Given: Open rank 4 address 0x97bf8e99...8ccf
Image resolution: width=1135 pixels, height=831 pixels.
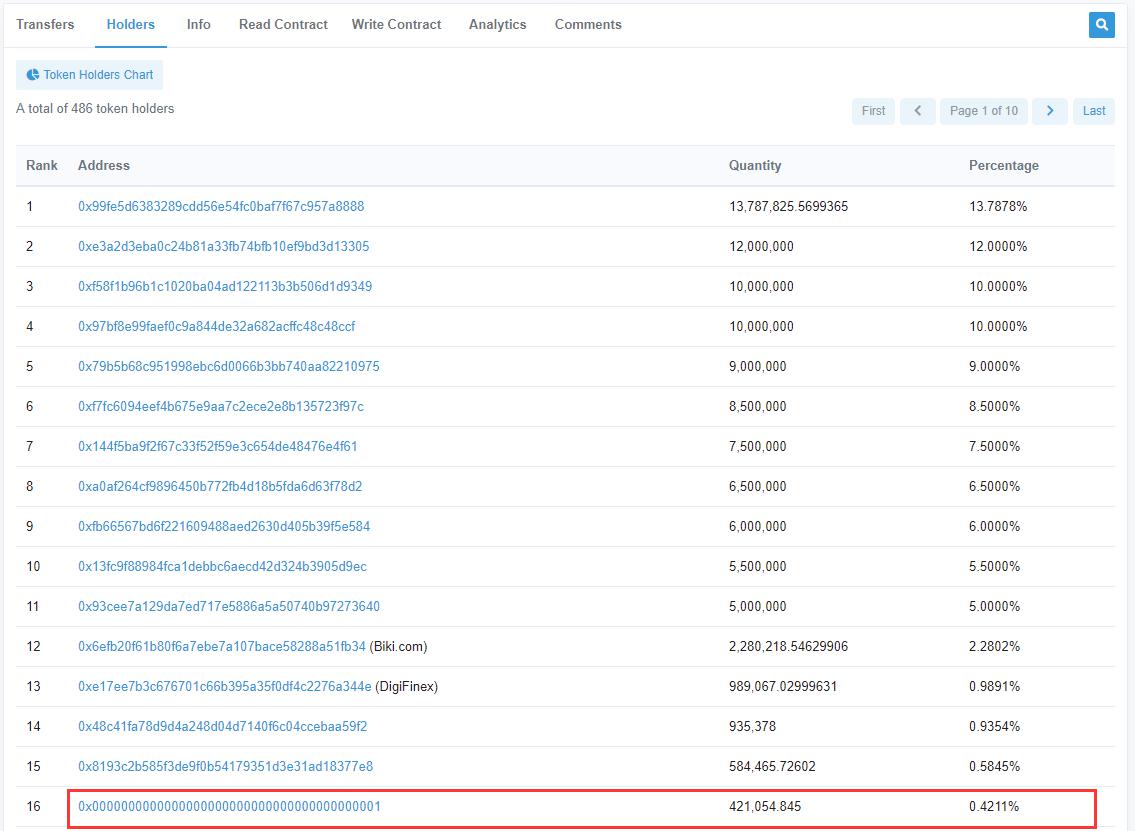Looking at the screenshot, I should [216, 326].
